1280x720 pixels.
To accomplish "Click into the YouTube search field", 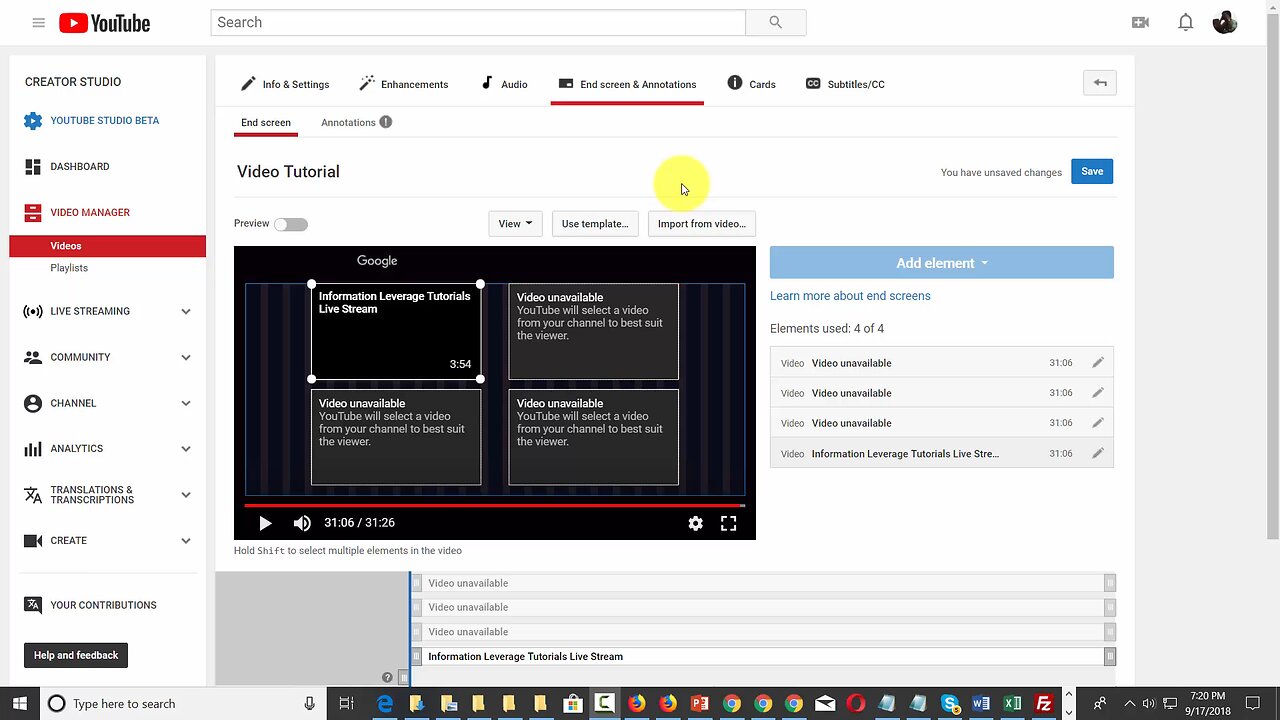I will coord(478,22).
